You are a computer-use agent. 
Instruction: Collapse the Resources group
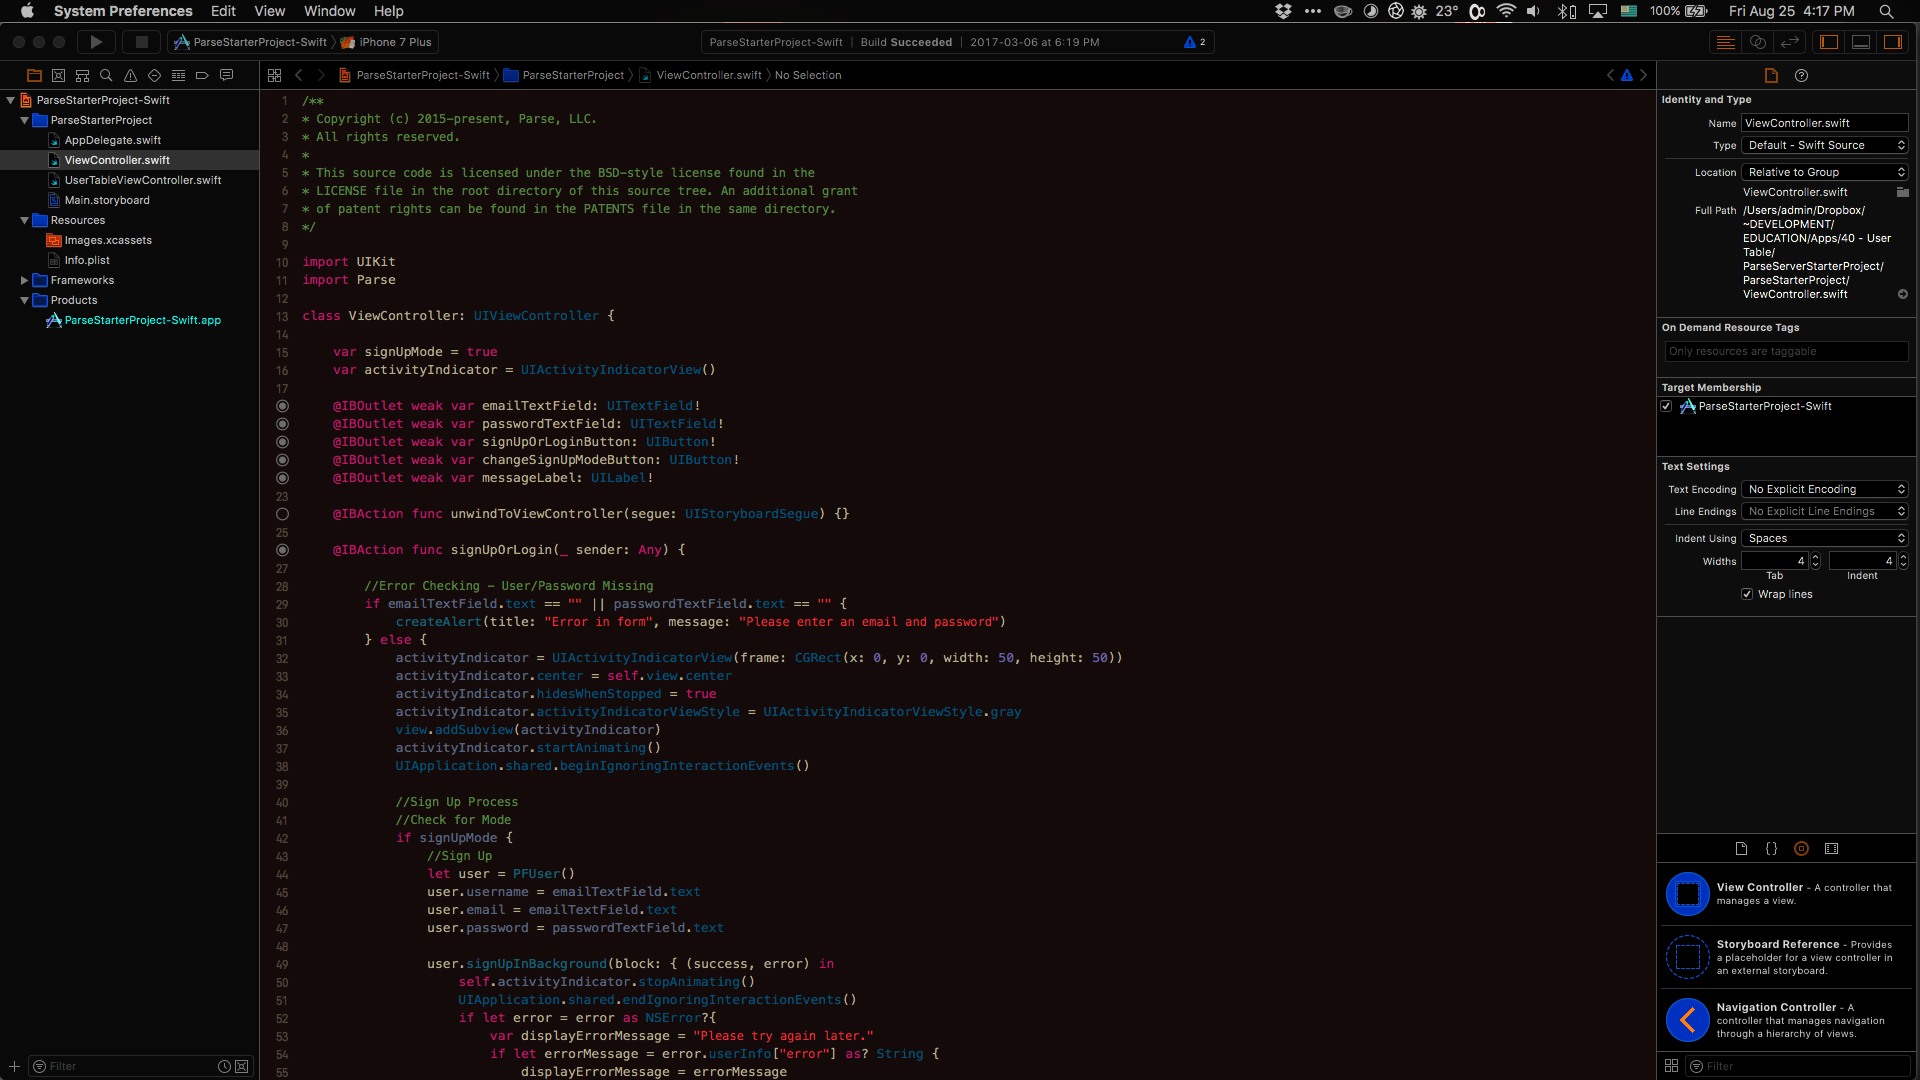coord(24,220)
